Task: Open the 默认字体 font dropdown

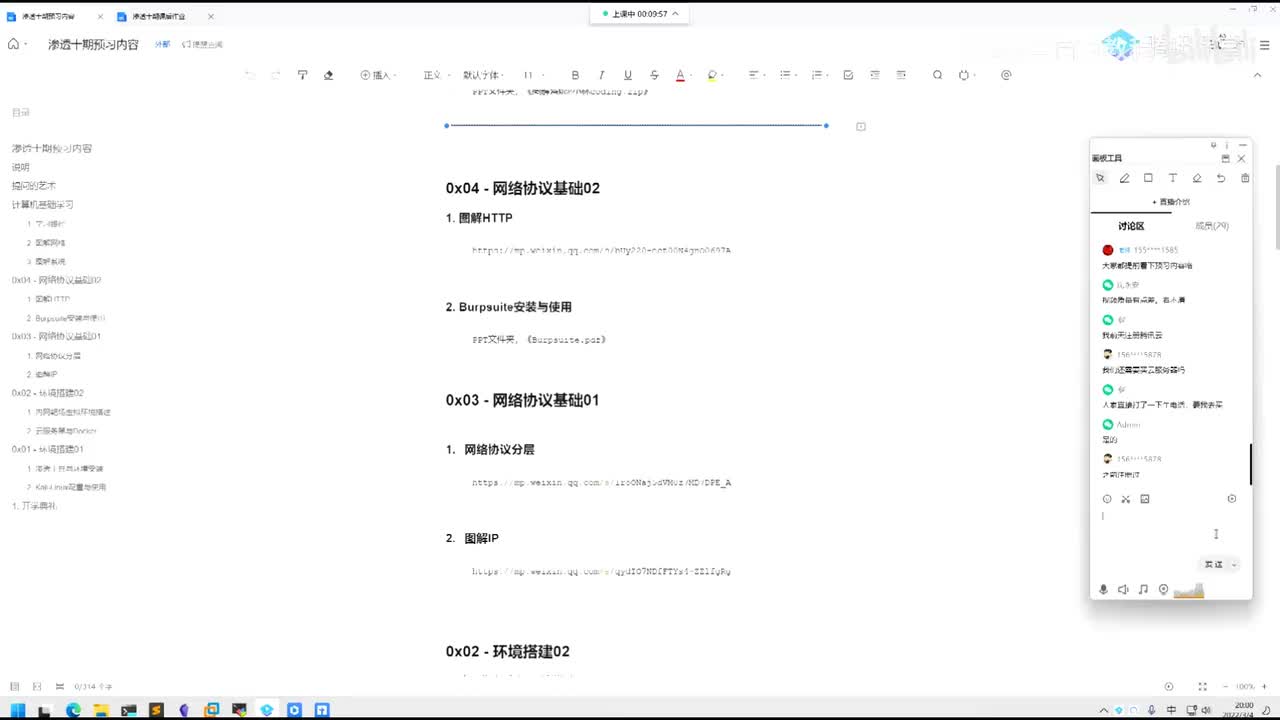Action: coord(484,75)
